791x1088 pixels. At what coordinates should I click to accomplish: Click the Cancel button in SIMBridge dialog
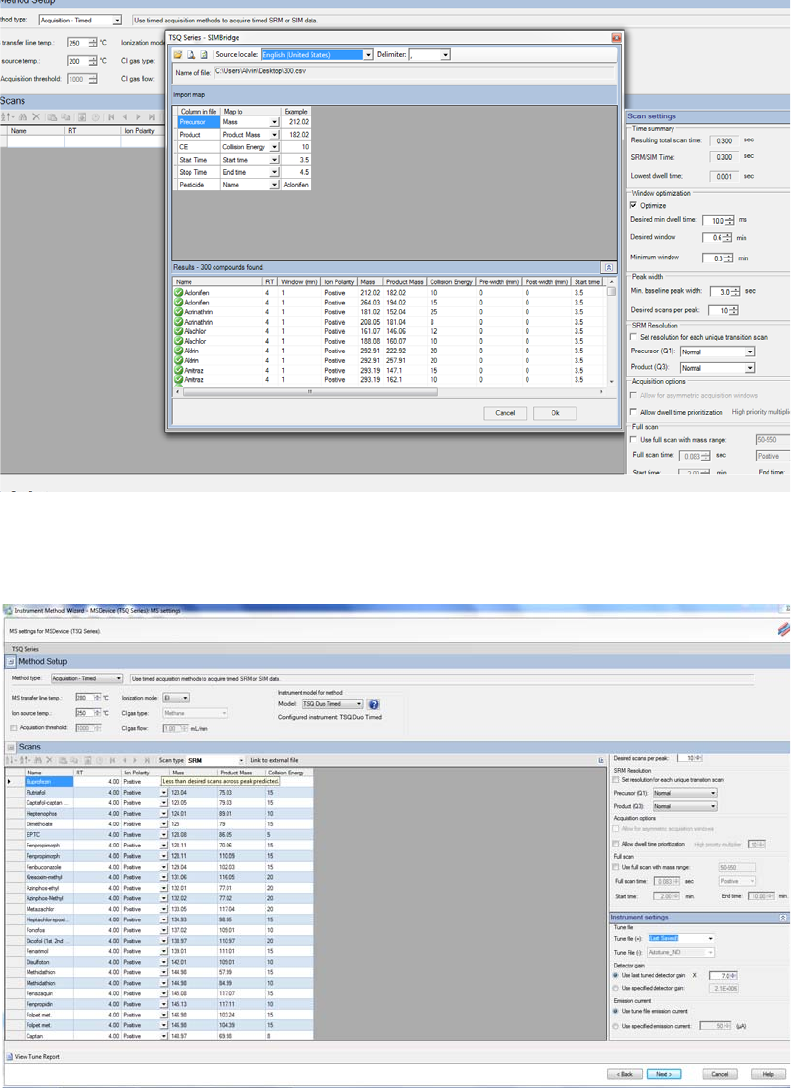tap(505, 413)
